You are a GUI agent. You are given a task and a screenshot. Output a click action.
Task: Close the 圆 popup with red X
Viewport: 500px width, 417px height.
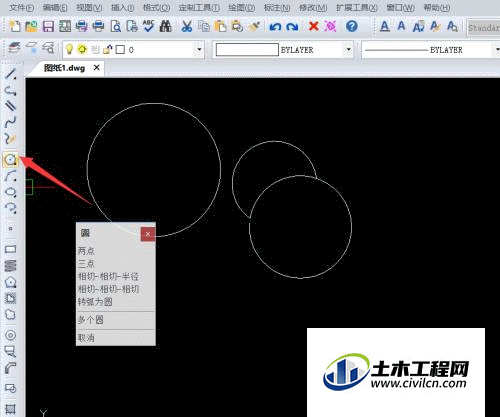point(148,234)
